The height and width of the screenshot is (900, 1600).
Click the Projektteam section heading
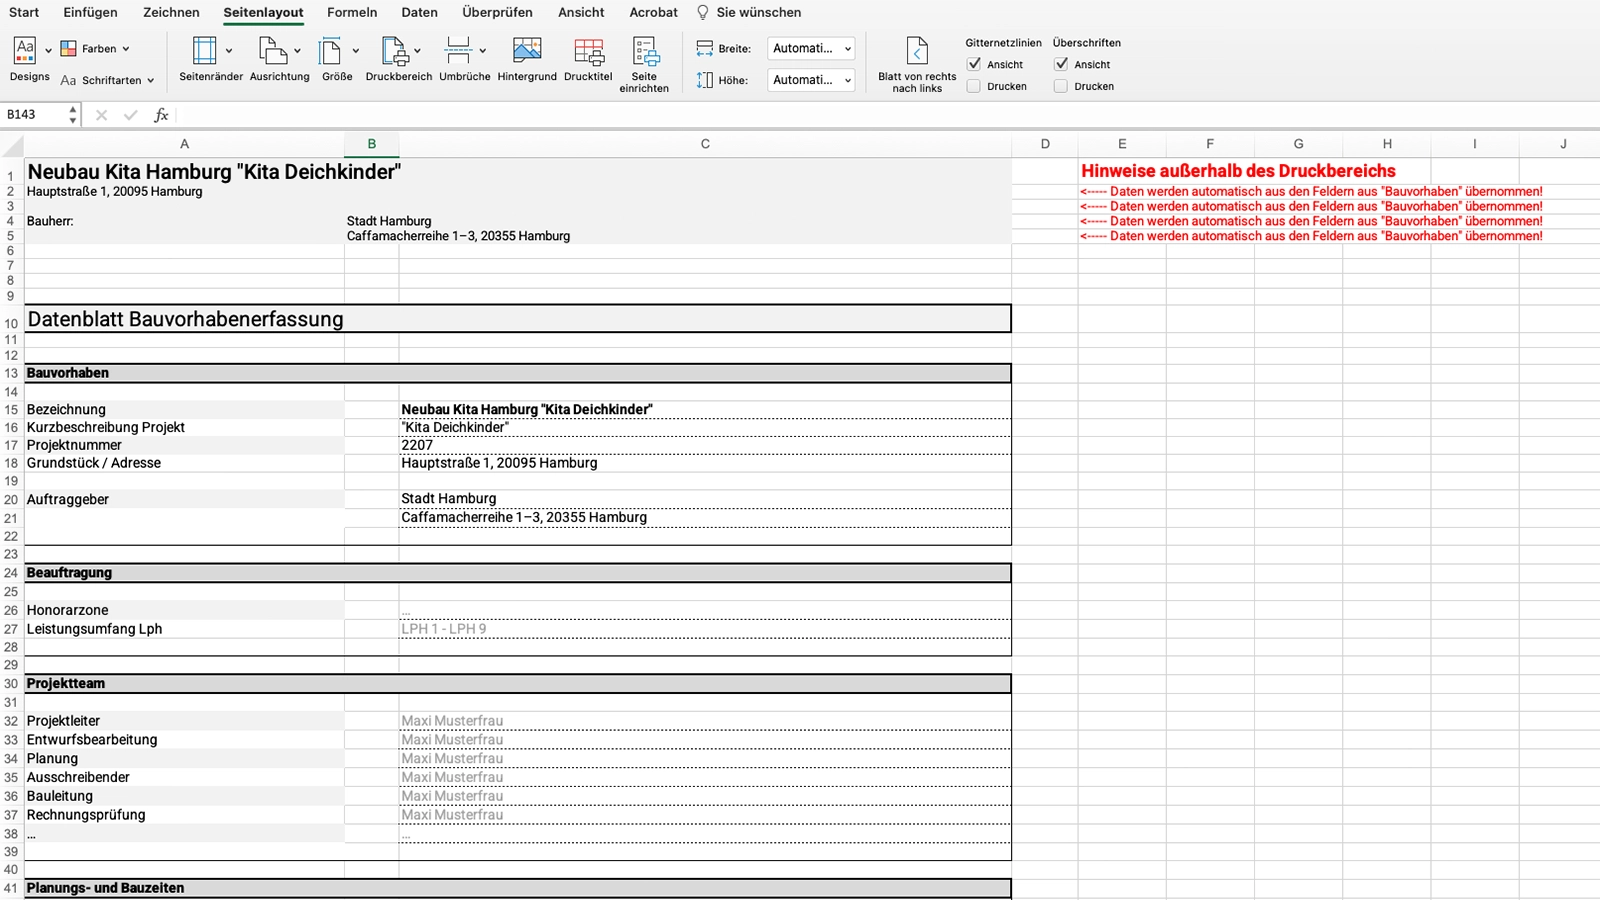pos(518,684)
